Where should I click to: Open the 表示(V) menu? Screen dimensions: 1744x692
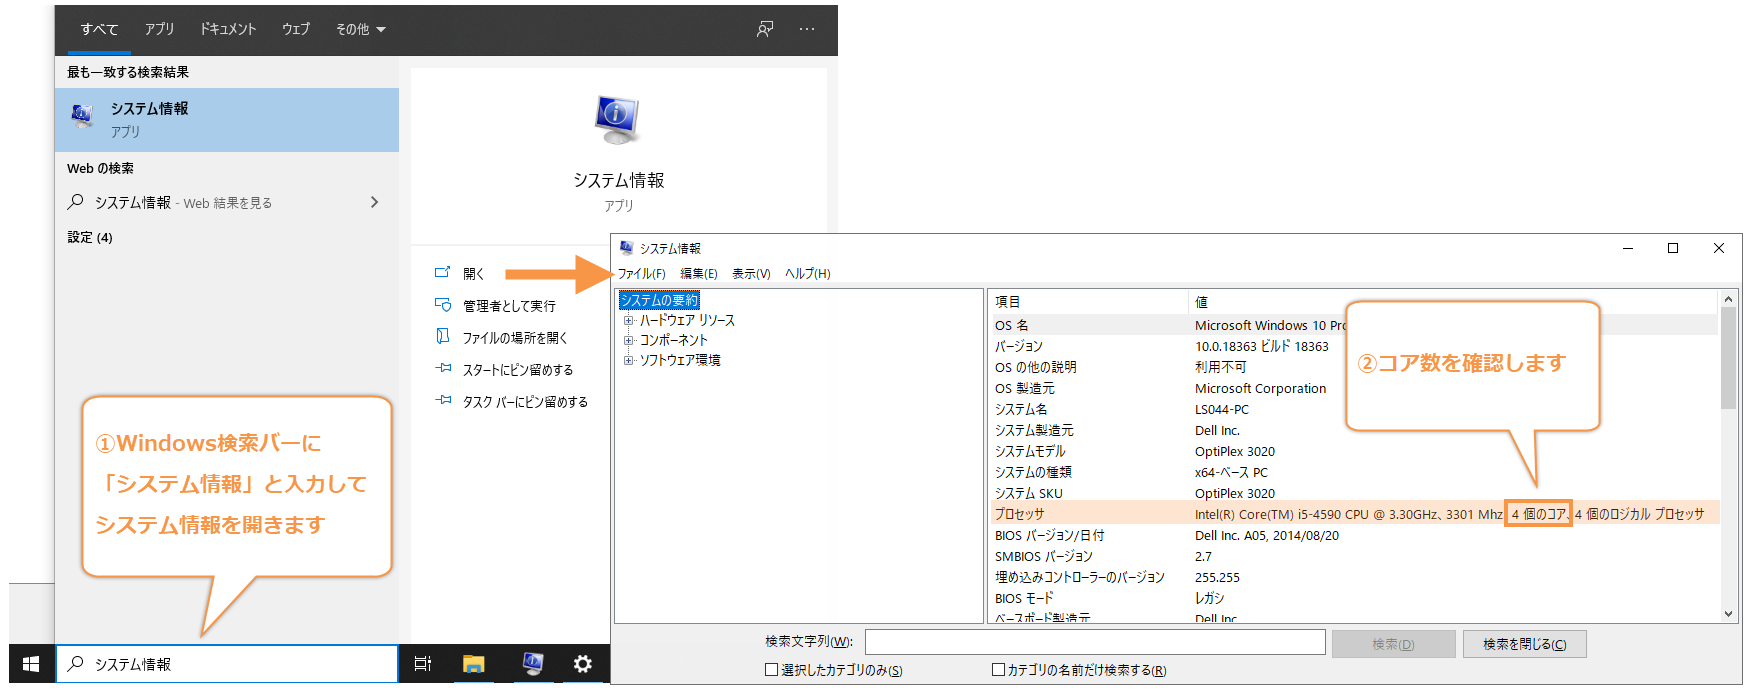[x=751, y=274]
